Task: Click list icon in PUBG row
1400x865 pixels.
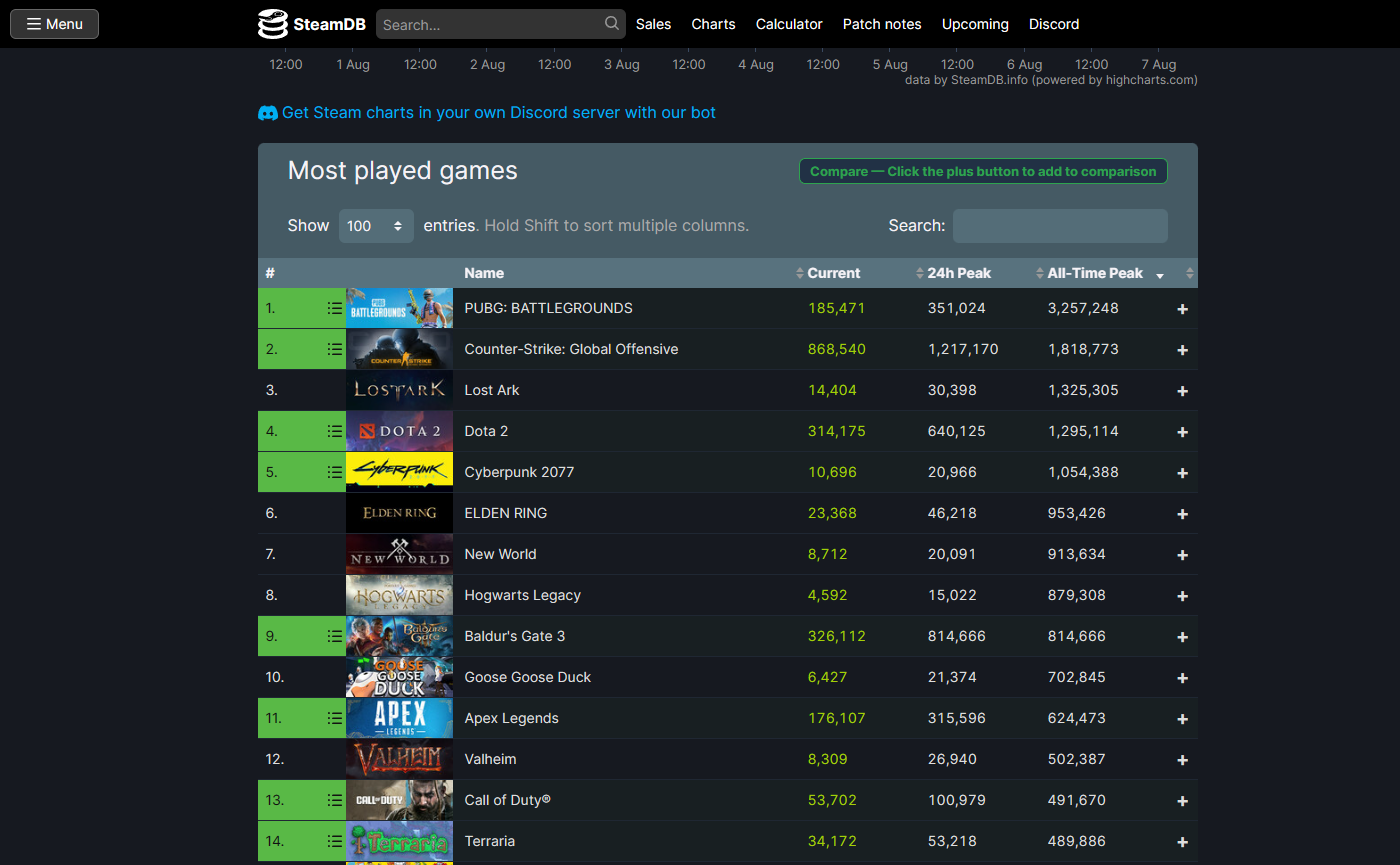Action: 334,308
